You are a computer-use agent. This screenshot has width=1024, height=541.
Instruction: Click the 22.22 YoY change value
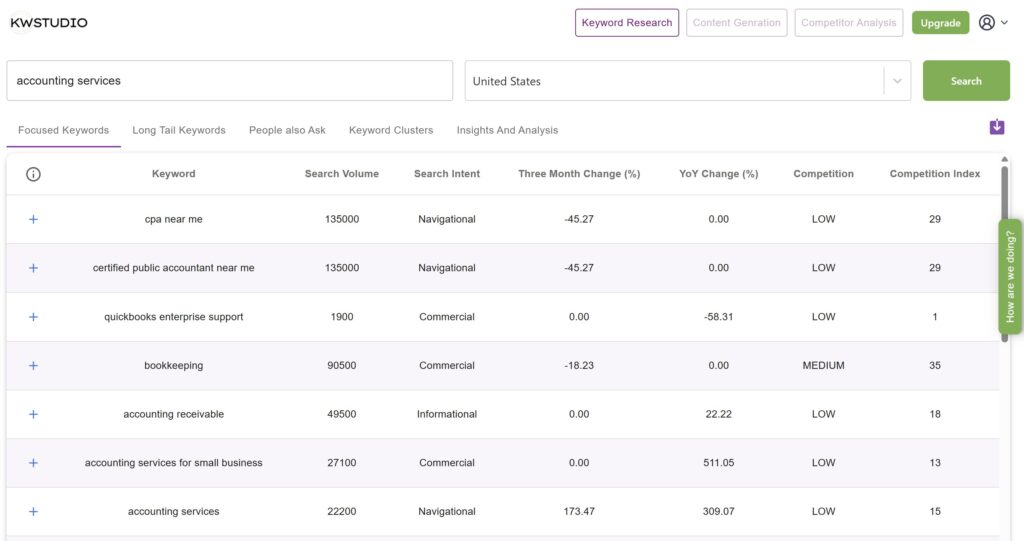coord(718,414)
